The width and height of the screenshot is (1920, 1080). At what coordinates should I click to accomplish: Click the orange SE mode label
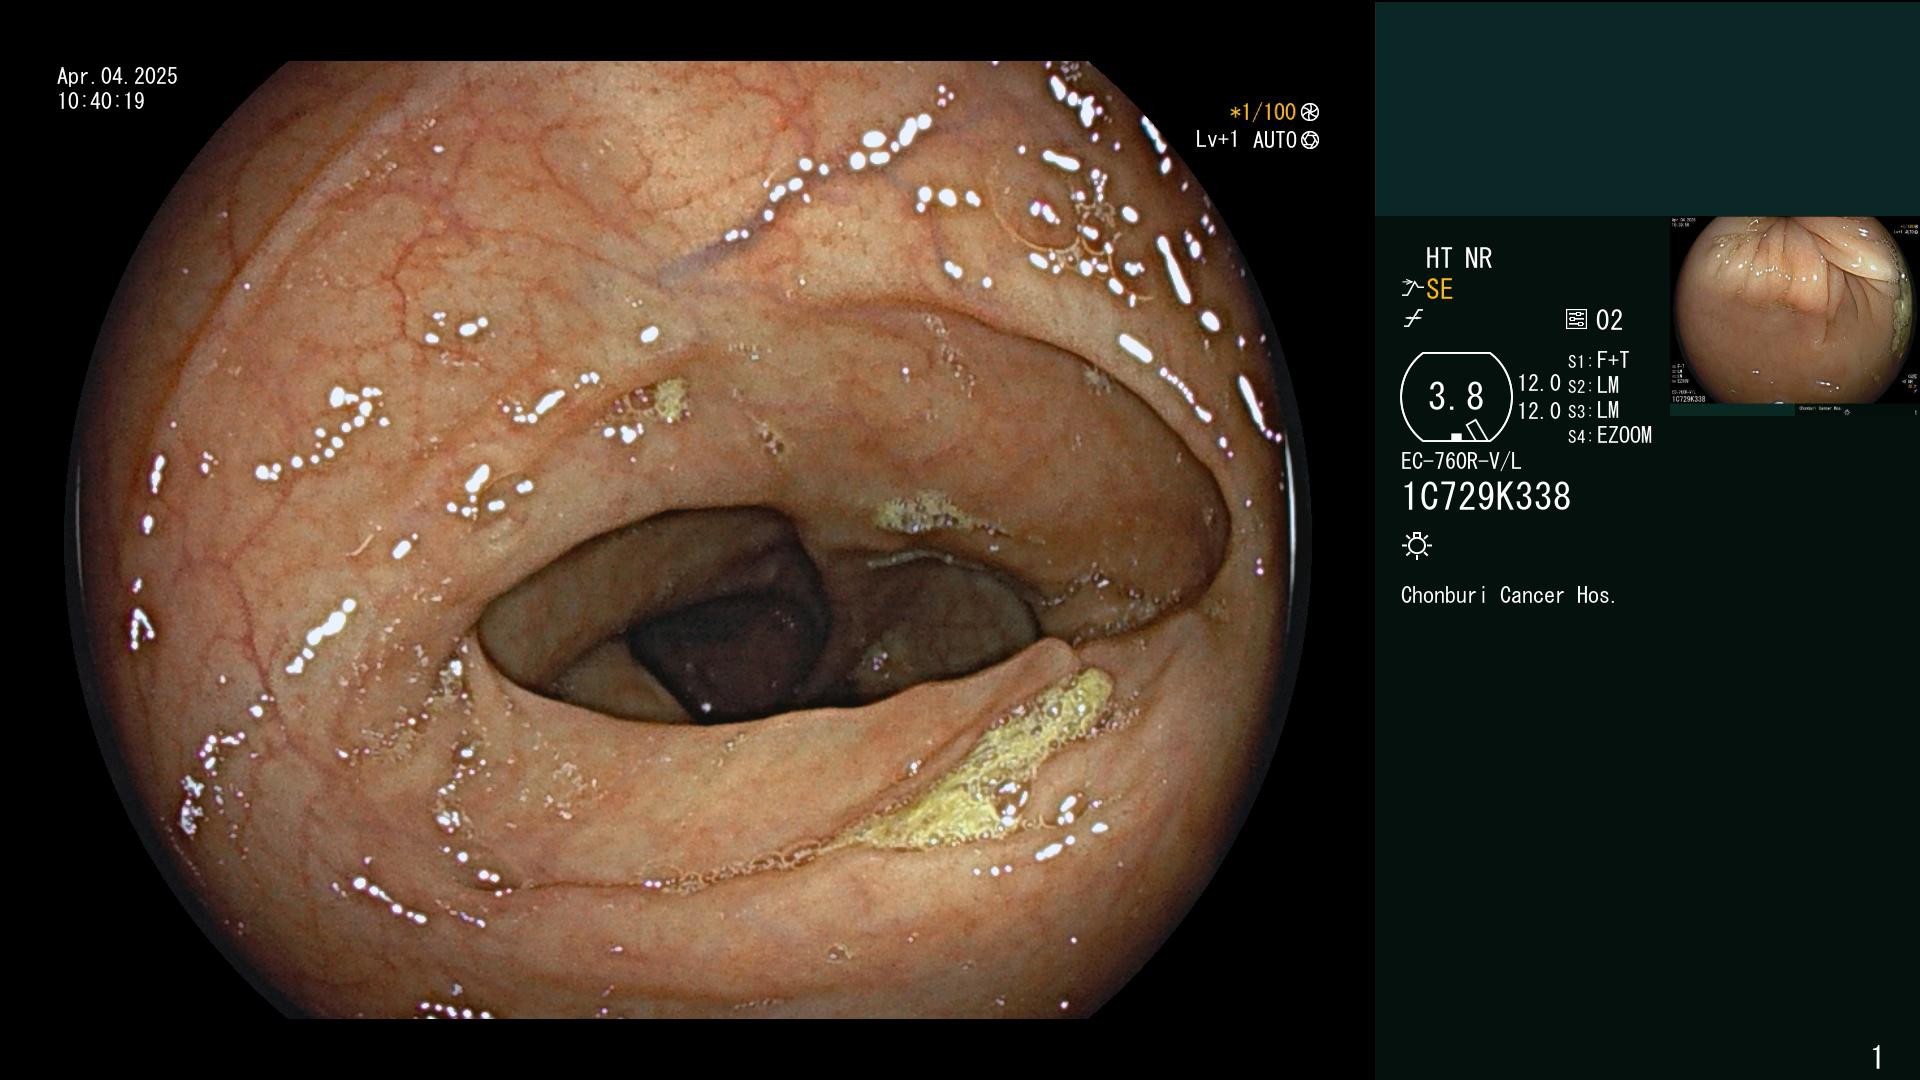click(x=1439, y=290)
